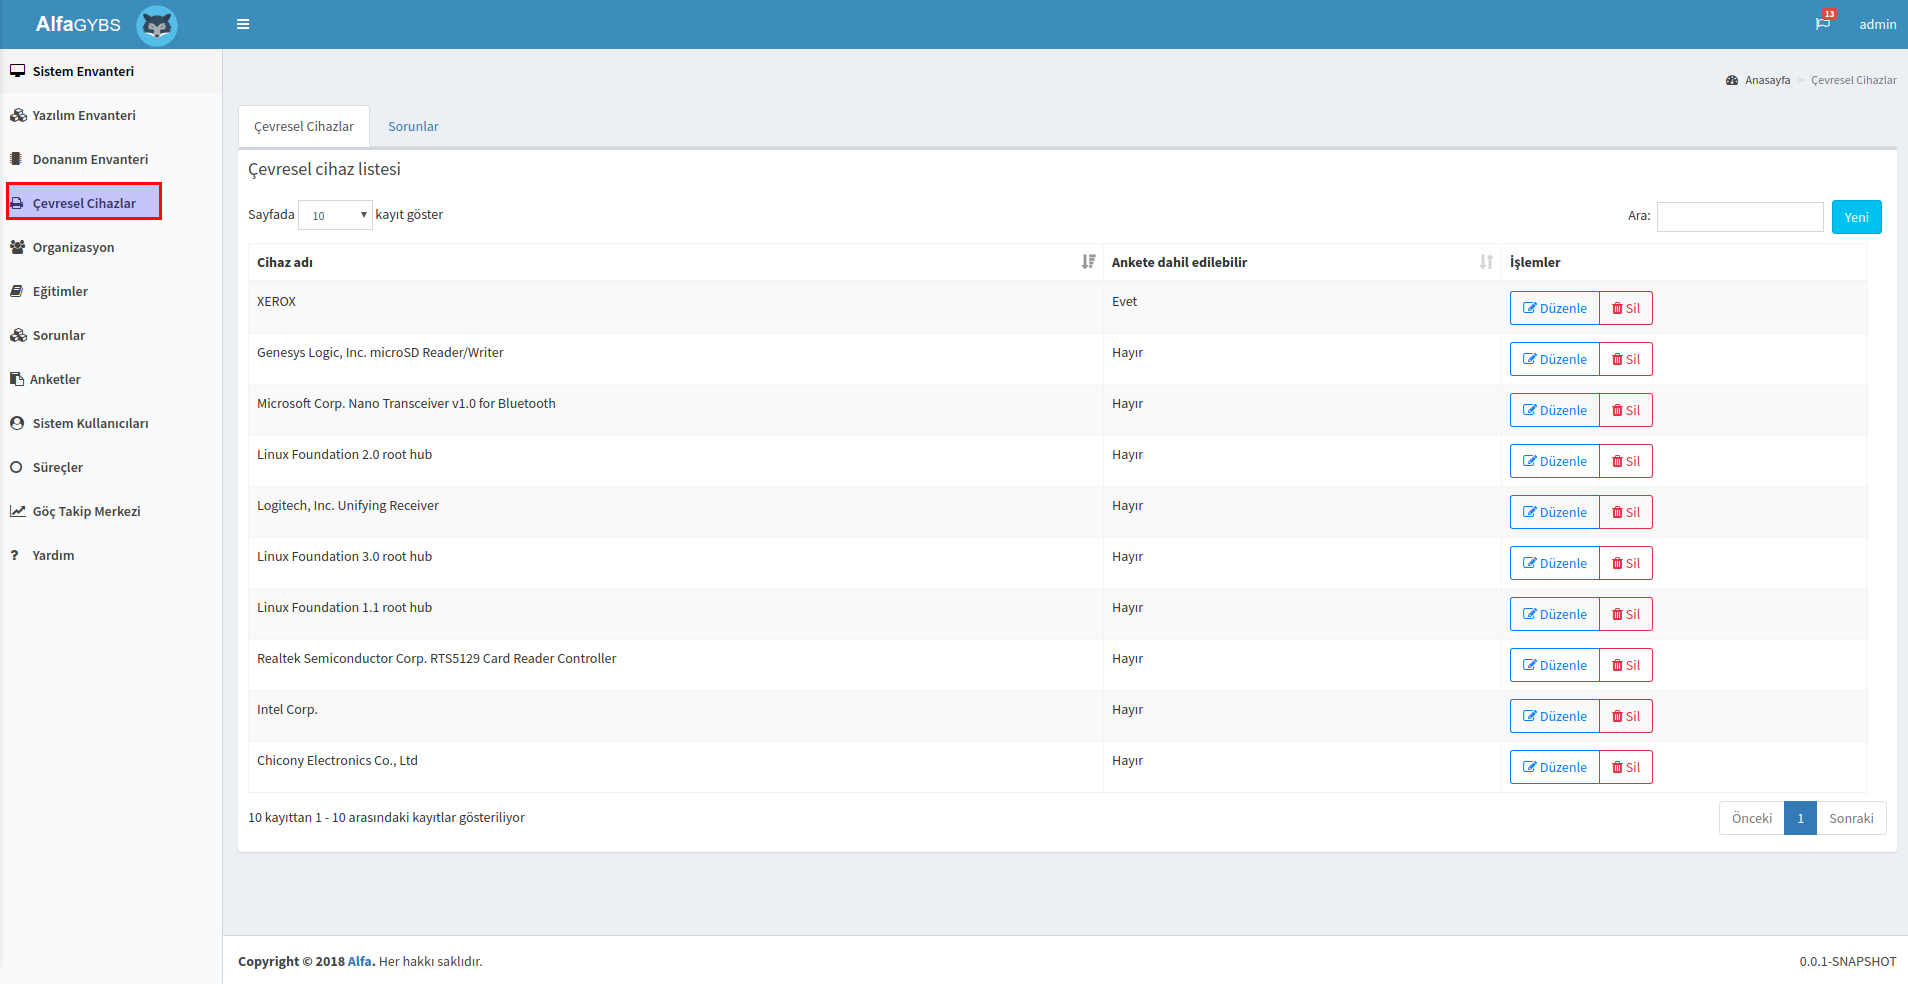
Task: Delete Chicony Electronics Co., Ltd row
Action: pyautogui.click(x=1626, y=767)
